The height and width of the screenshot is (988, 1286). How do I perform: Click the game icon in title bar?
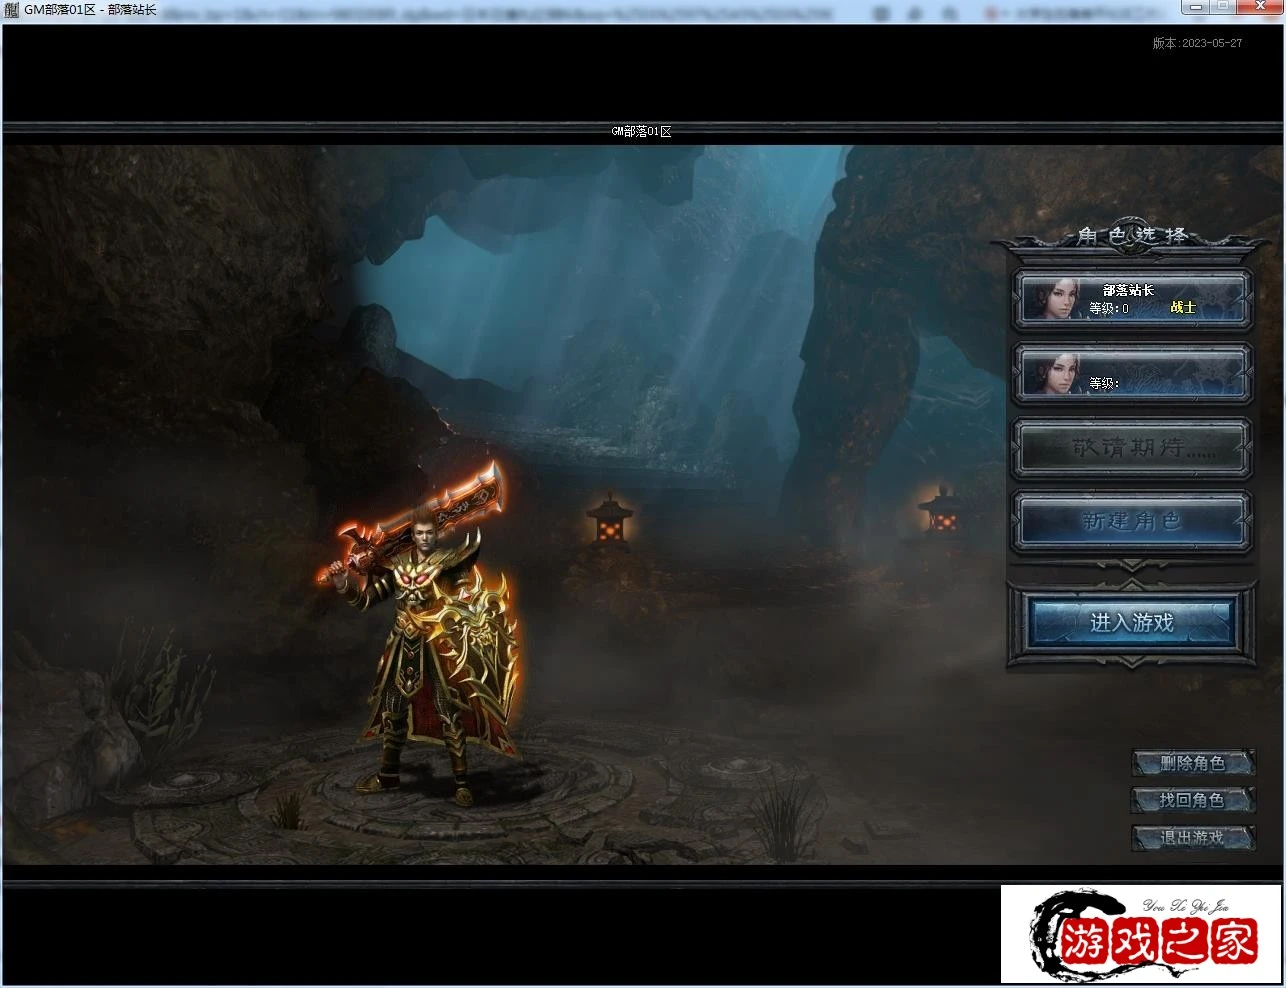(11, 10)
